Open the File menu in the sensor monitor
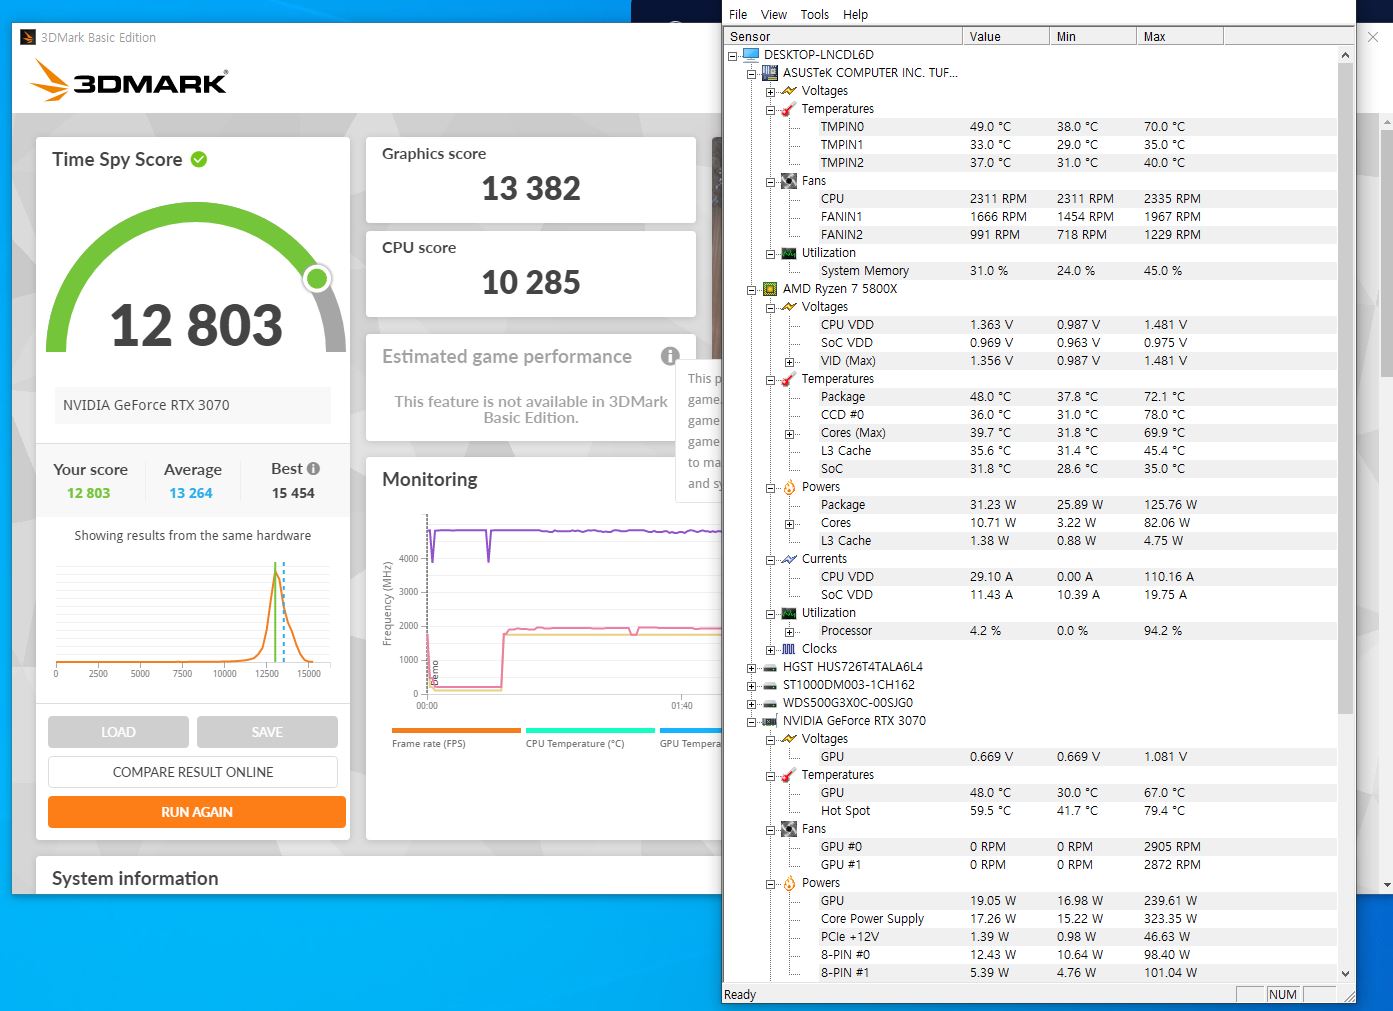The width and height of the screenshot is (1393, 1011). click(x=738, y=14)
